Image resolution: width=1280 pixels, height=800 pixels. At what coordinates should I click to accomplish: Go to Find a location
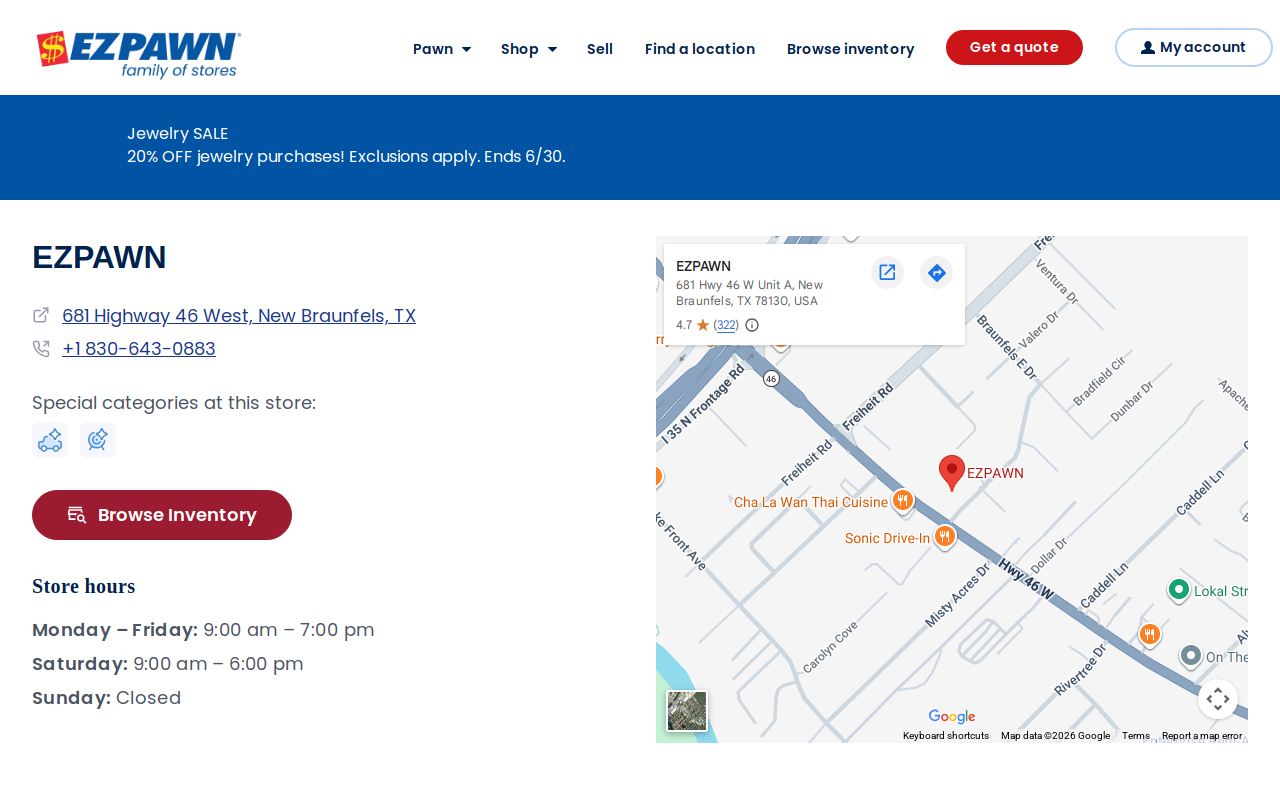[x=700, y=49]
